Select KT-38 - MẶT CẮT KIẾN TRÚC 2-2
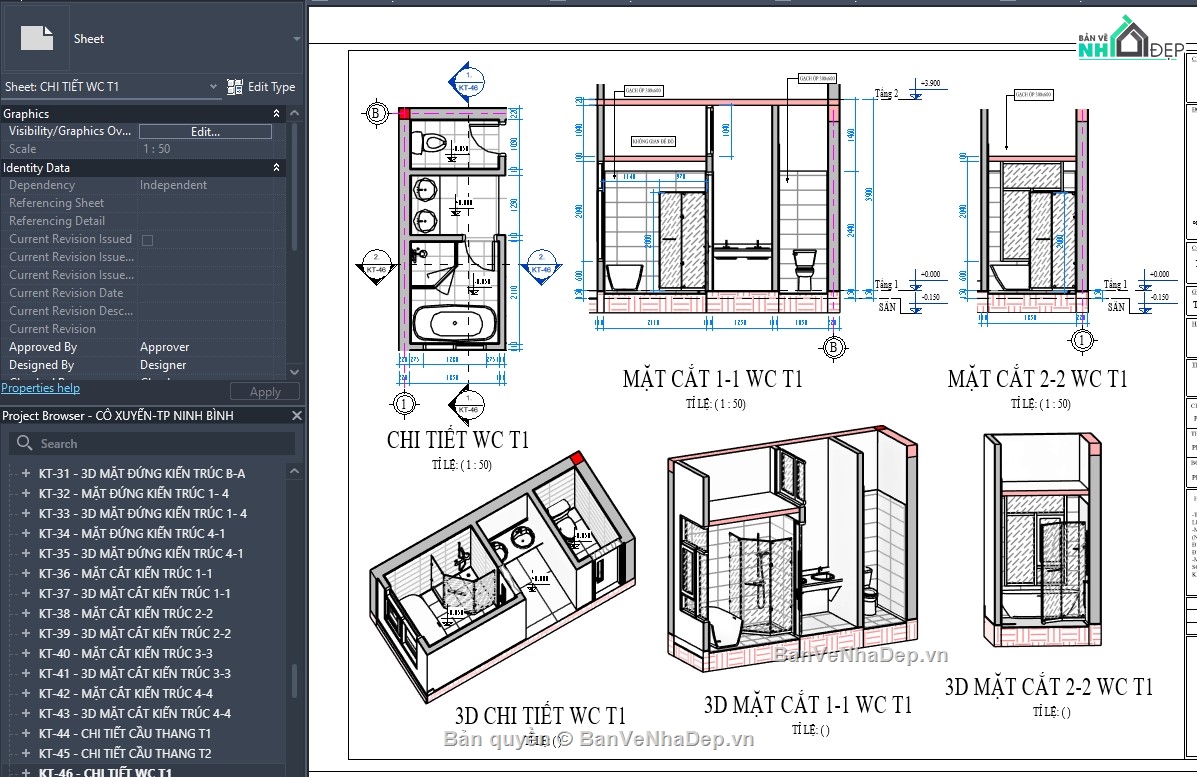 [x=126, y=614]
